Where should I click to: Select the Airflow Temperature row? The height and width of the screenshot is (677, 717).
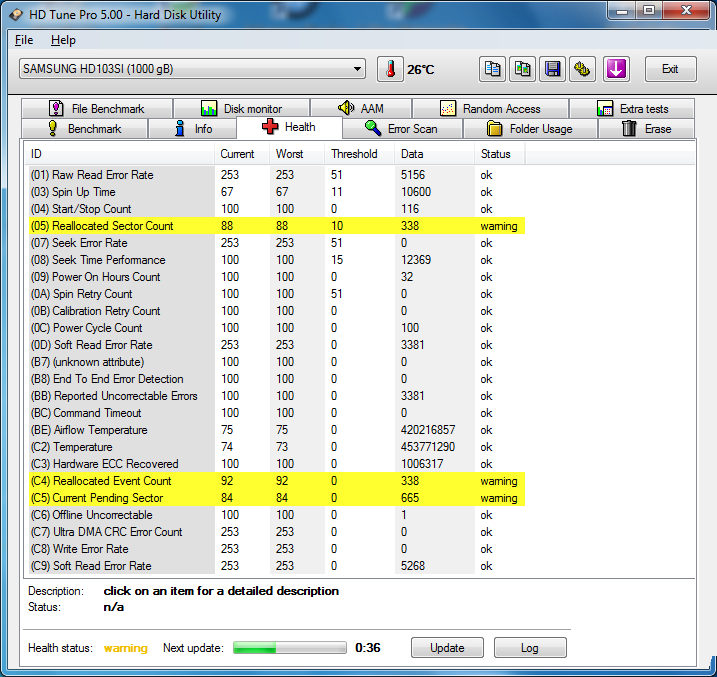[x=277, y=430]
